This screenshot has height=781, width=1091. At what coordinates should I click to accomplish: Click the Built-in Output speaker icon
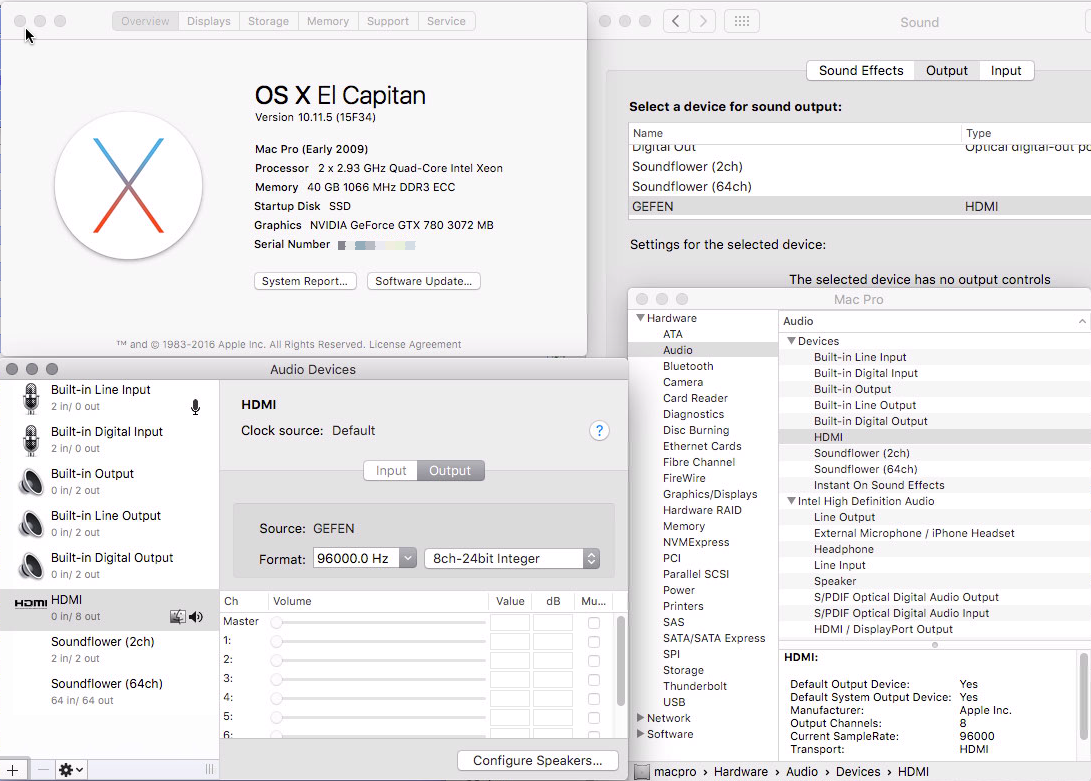31,482
